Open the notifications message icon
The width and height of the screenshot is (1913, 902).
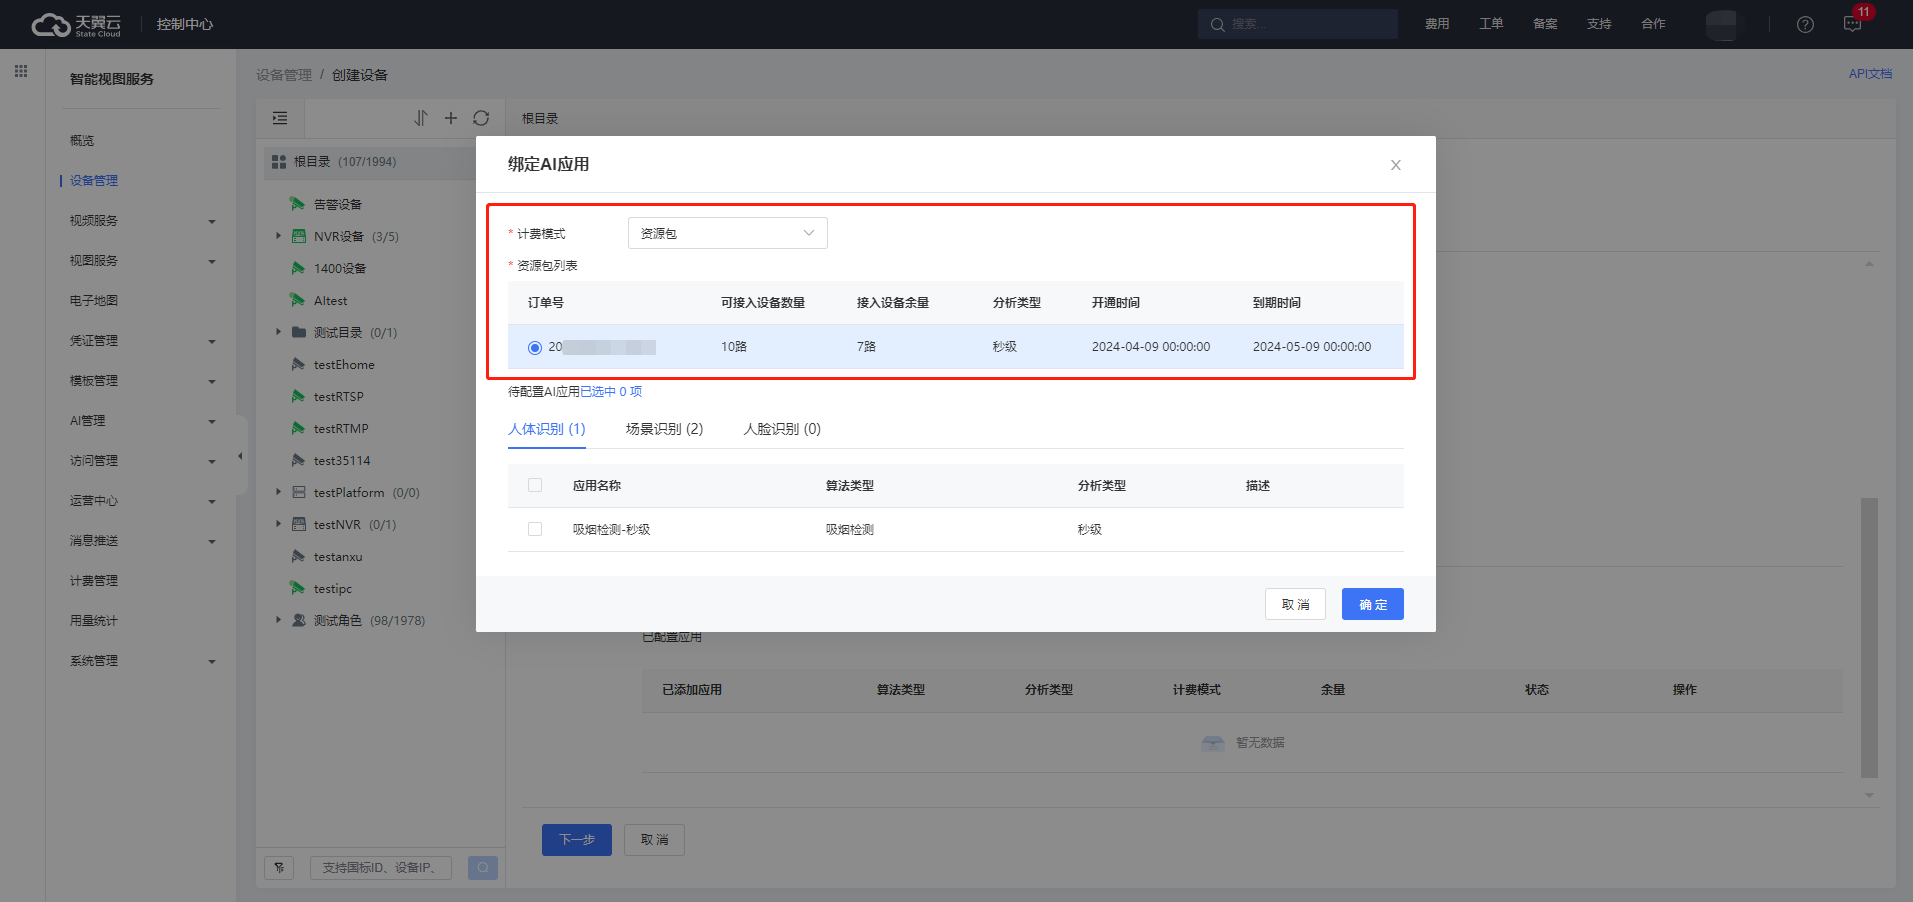(1852, 24)
